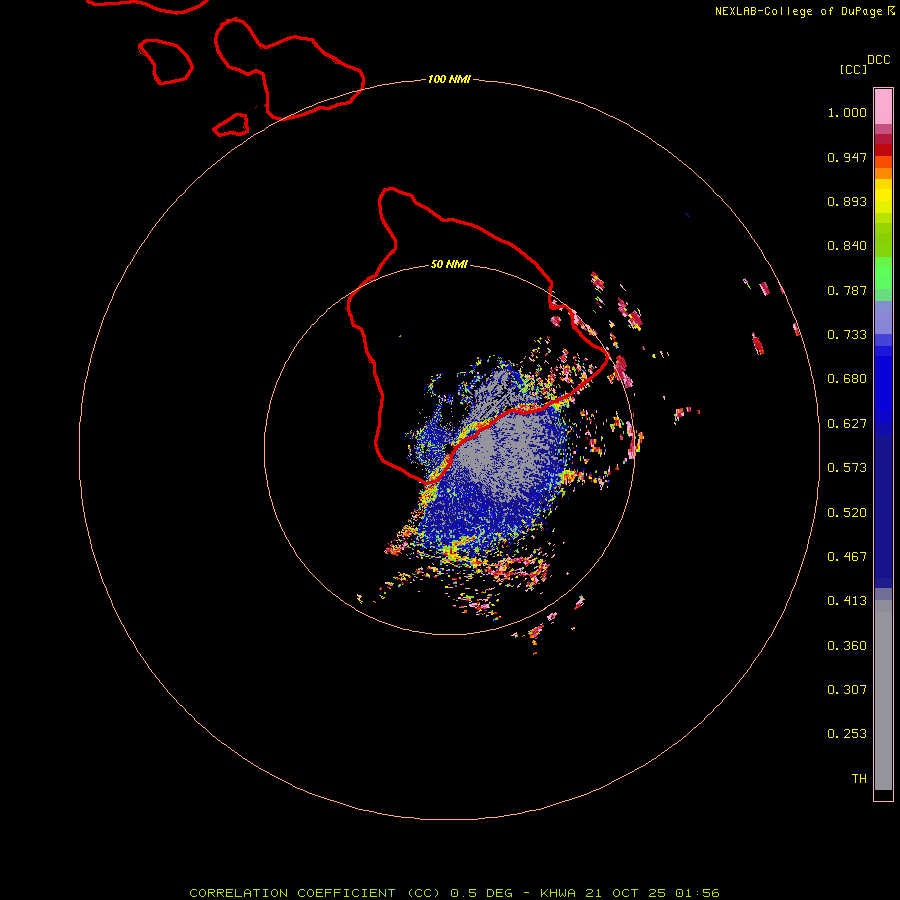The image size is (900, 900).
Task: Click the 0.840 value on the color scale
Action: (x=847, y=246)
